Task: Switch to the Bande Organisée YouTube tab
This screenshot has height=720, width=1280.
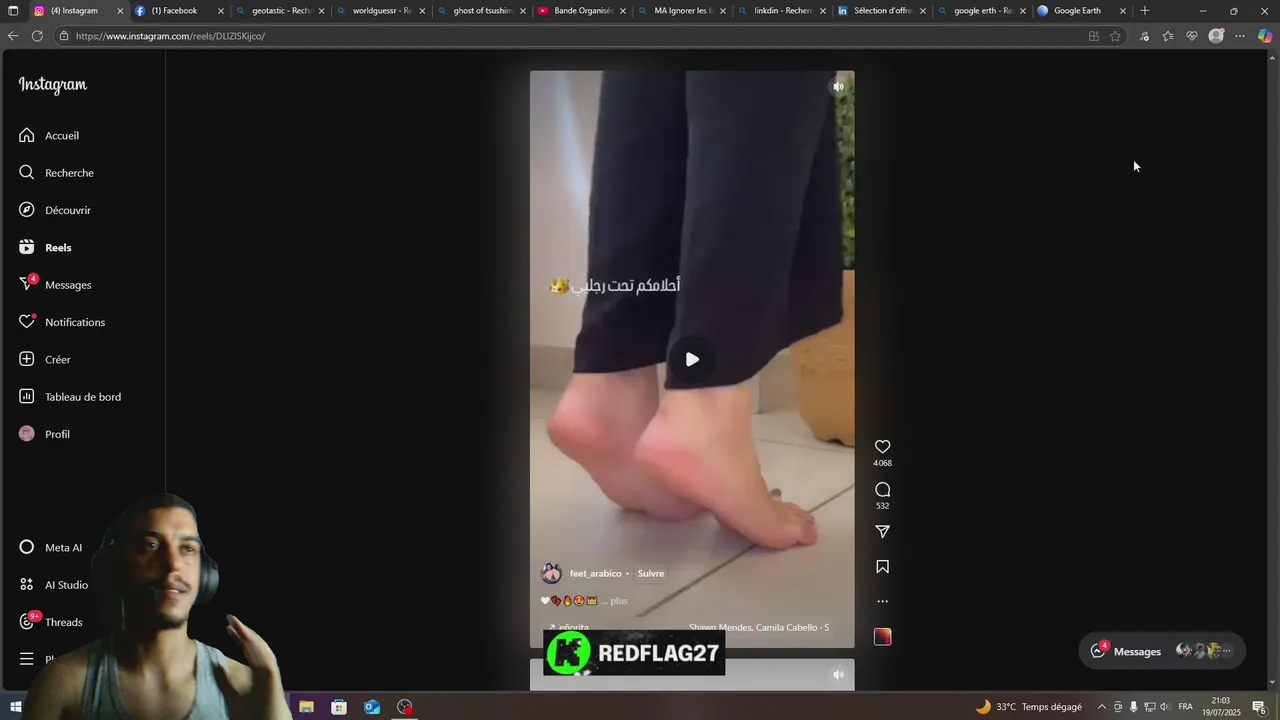Action: click(580, 11)
